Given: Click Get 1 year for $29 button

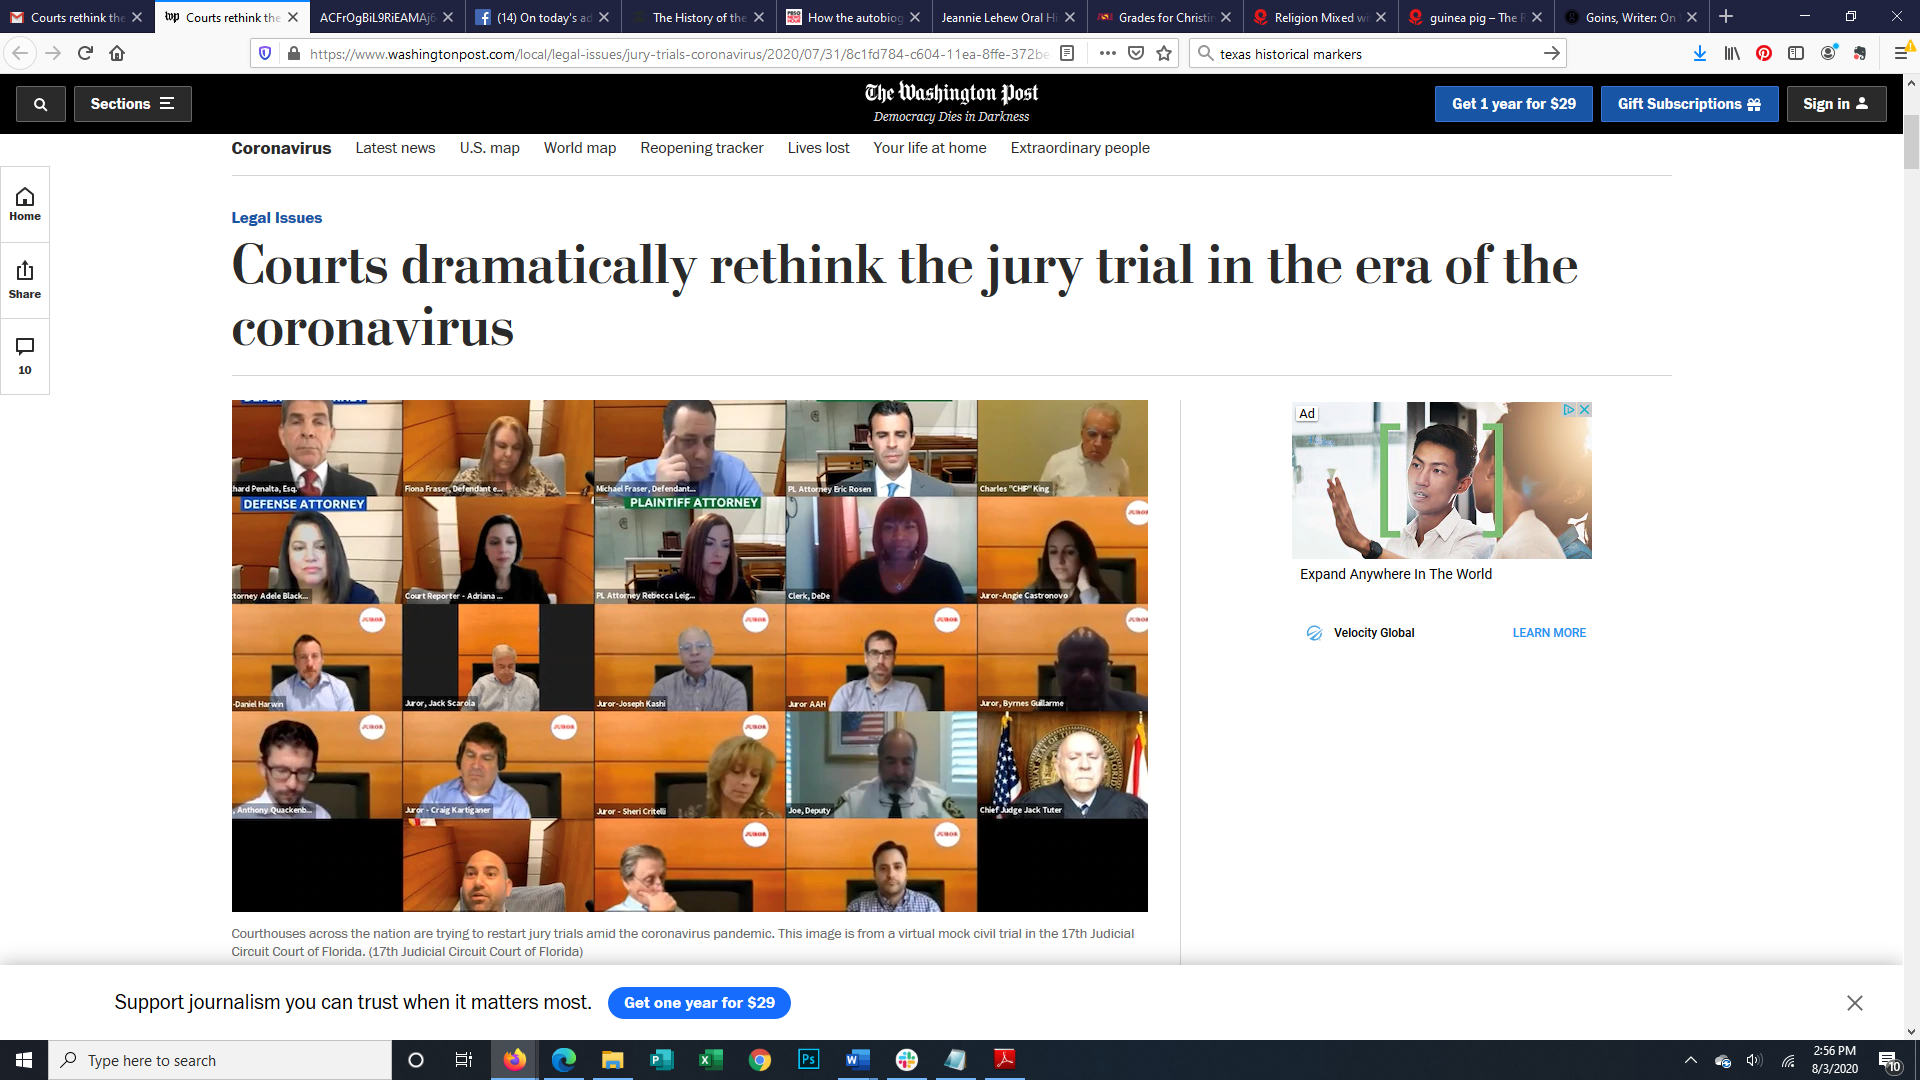Looking at the screenshot, I should click(x=1513, y=104).
